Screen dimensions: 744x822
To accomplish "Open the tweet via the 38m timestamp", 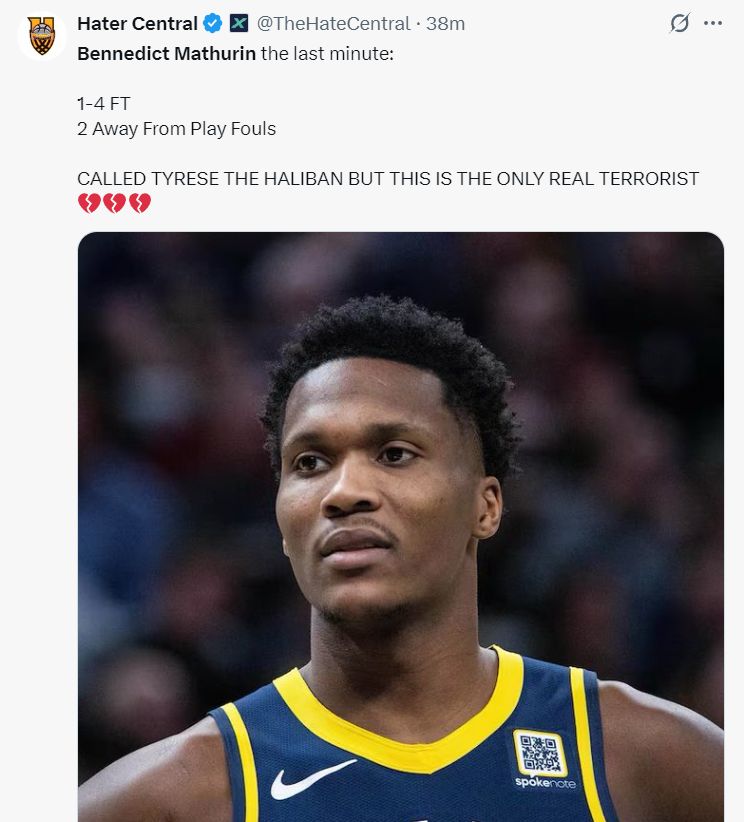I will point(445,24).
